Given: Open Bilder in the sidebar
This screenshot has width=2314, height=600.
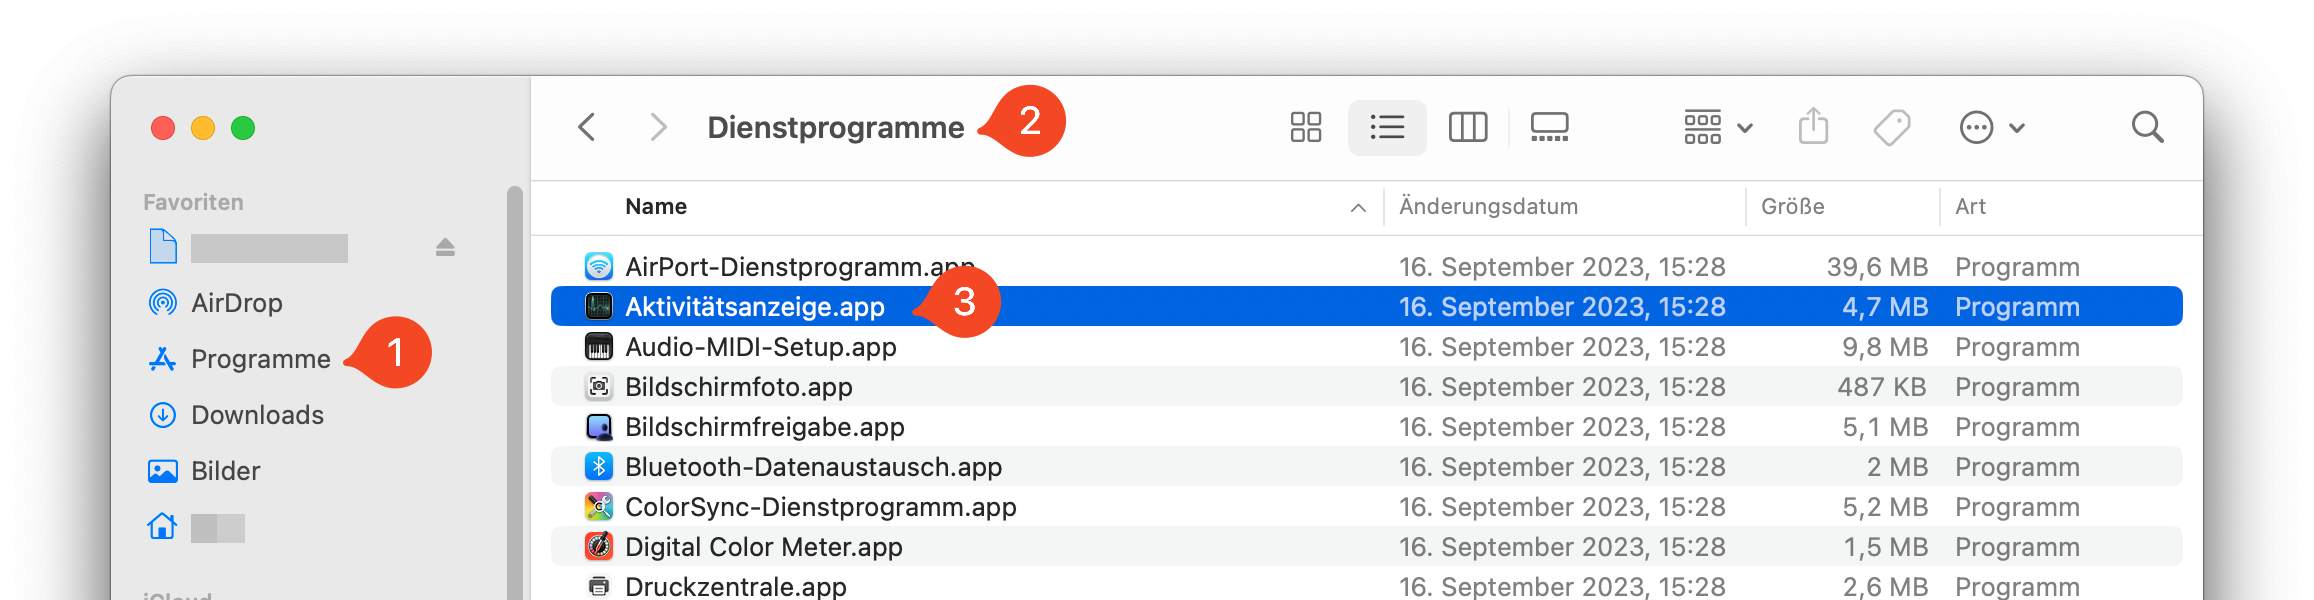Looking at the screenshot, I should tap(225, 471).
